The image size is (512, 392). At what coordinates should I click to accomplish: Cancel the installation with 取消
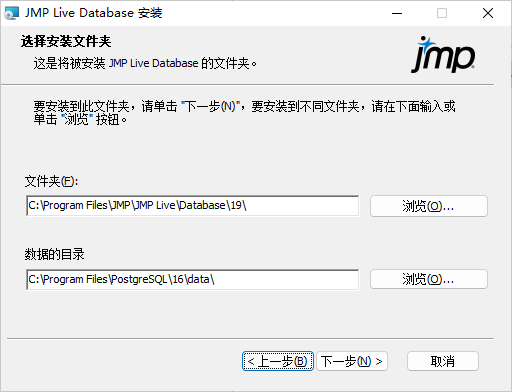click(443, 361)
